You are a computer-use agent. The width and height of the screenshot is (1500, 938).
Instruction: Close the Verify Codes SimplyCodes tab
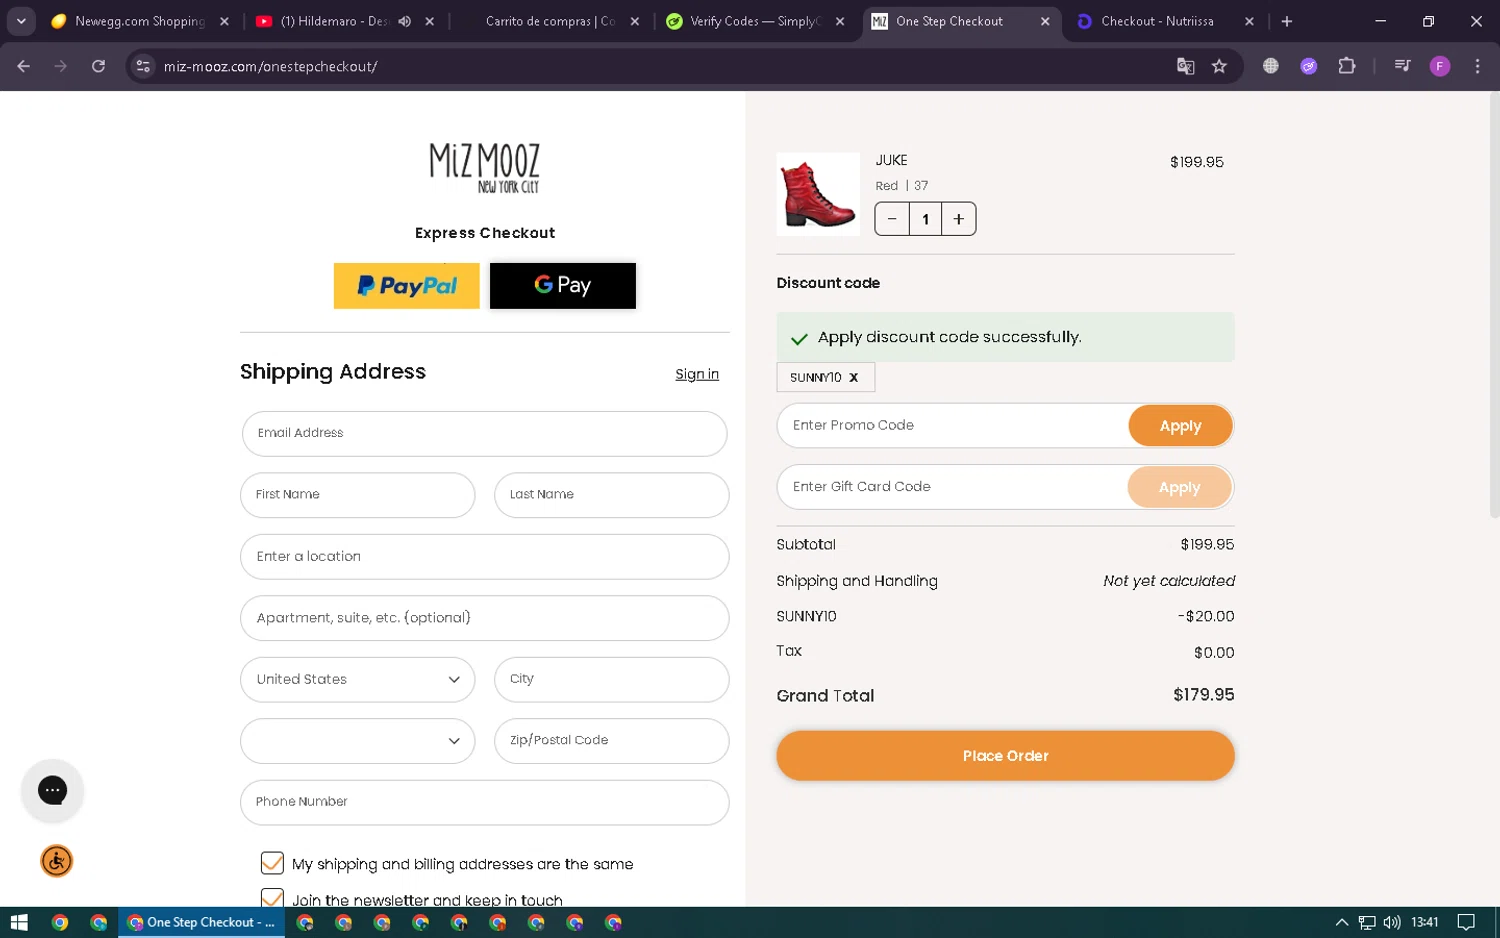pyautogui.click(x=840, y=21)
